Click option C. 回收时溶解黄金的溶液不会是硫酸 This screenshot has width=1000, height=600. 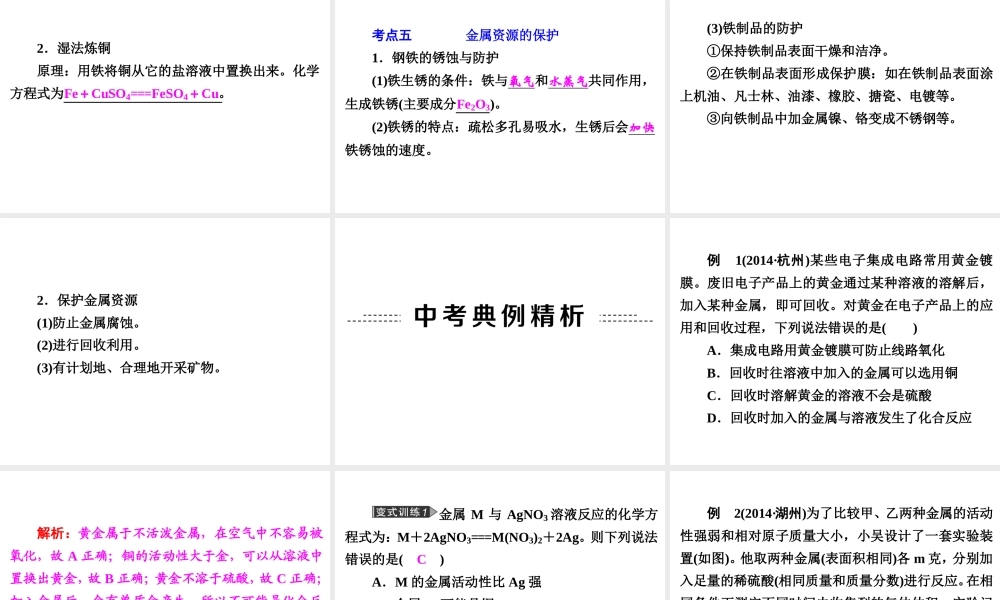(x=819, y=395)
